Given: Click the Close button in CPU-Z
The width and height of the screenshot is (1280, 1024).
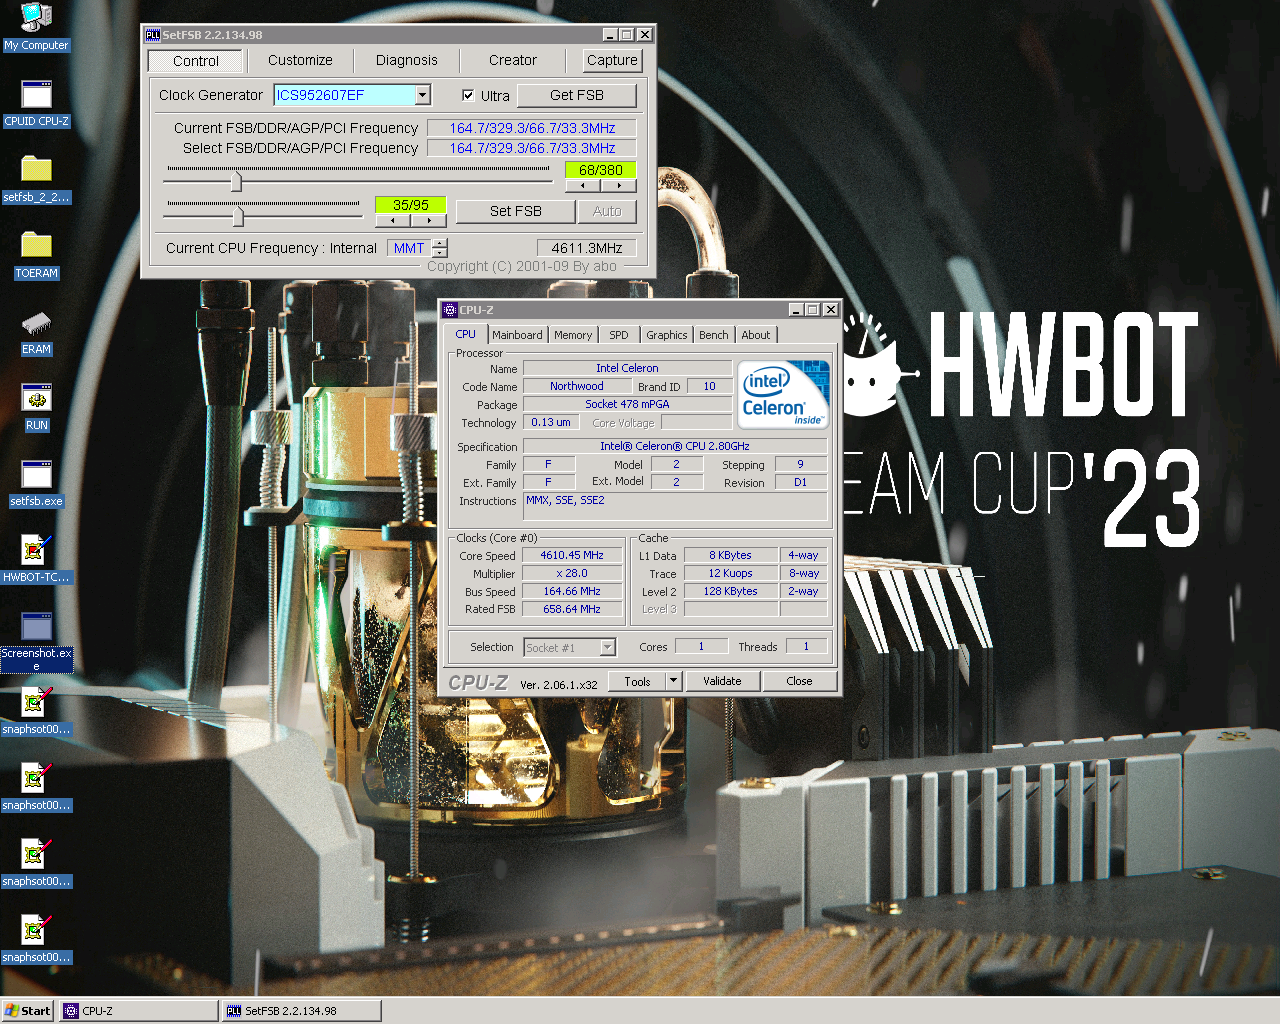Looking at the screenshot, I should (x=799, y=681).
